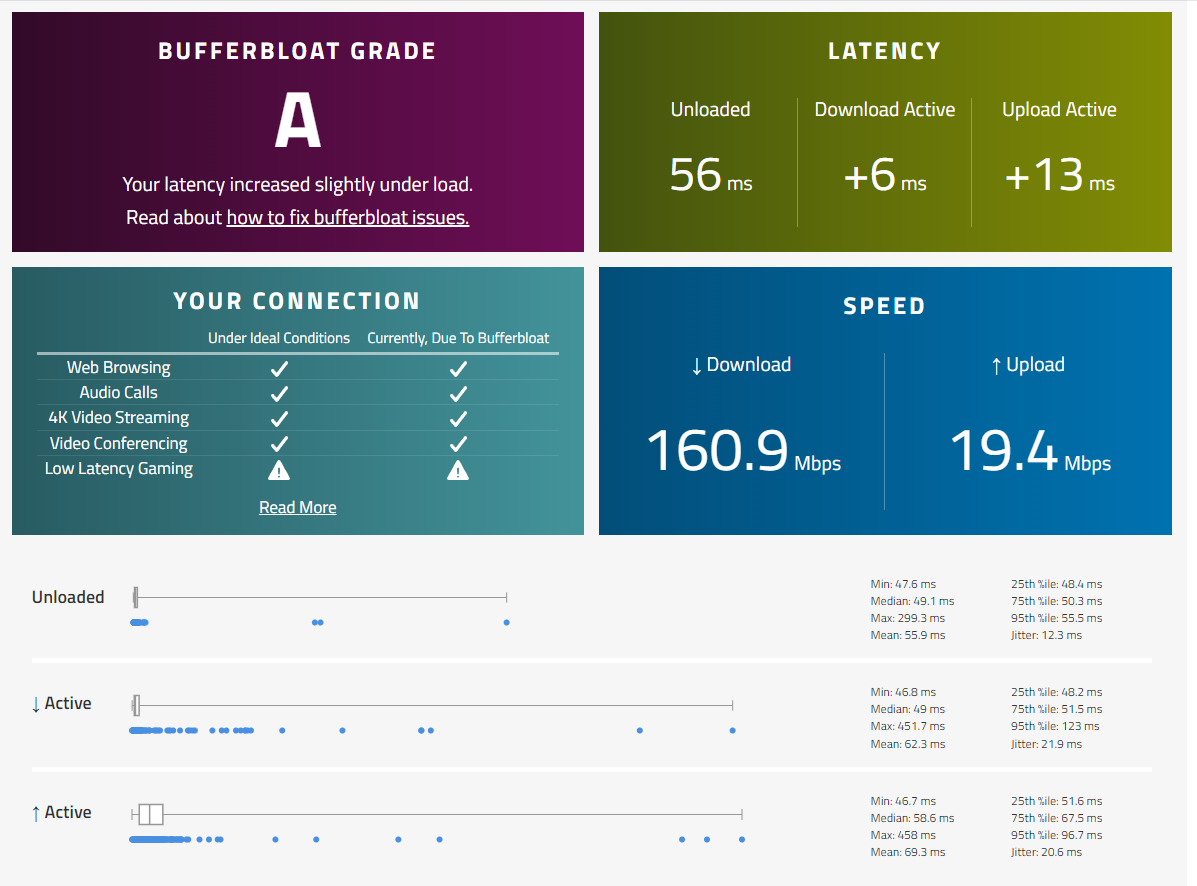Open the how to fix bufferbloat issues link
Viewport: 1197px width, 886px height.
(x=347, y=217)
